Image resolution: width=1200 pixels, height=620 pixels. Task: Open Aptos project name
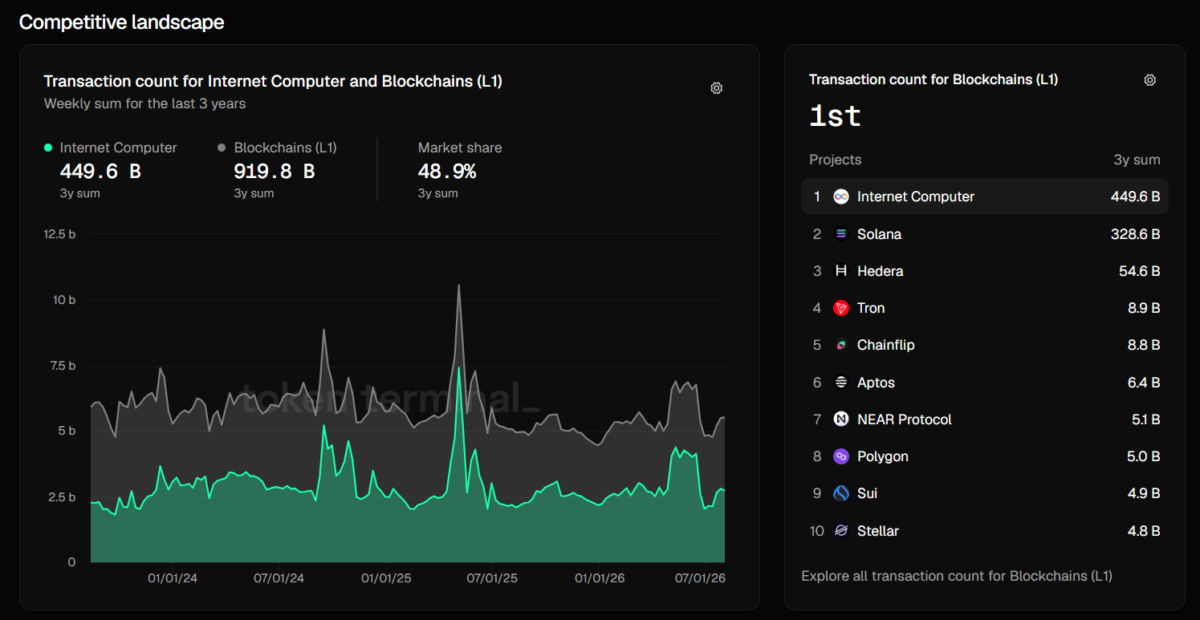876,382
